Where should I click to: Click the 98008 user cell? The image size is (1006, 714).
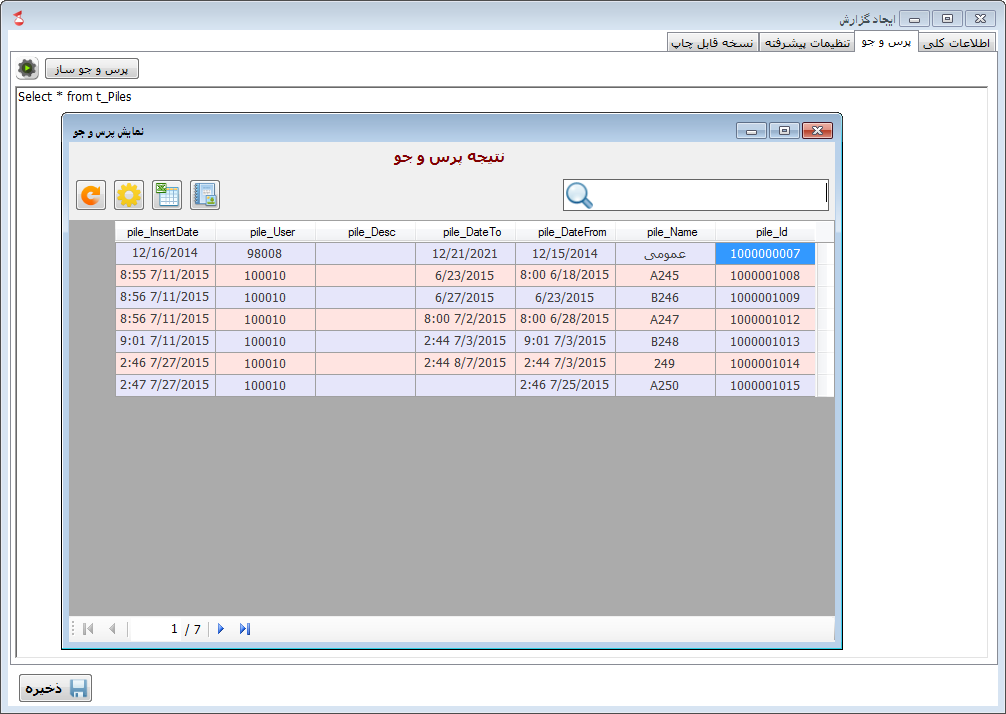point(265,253)
